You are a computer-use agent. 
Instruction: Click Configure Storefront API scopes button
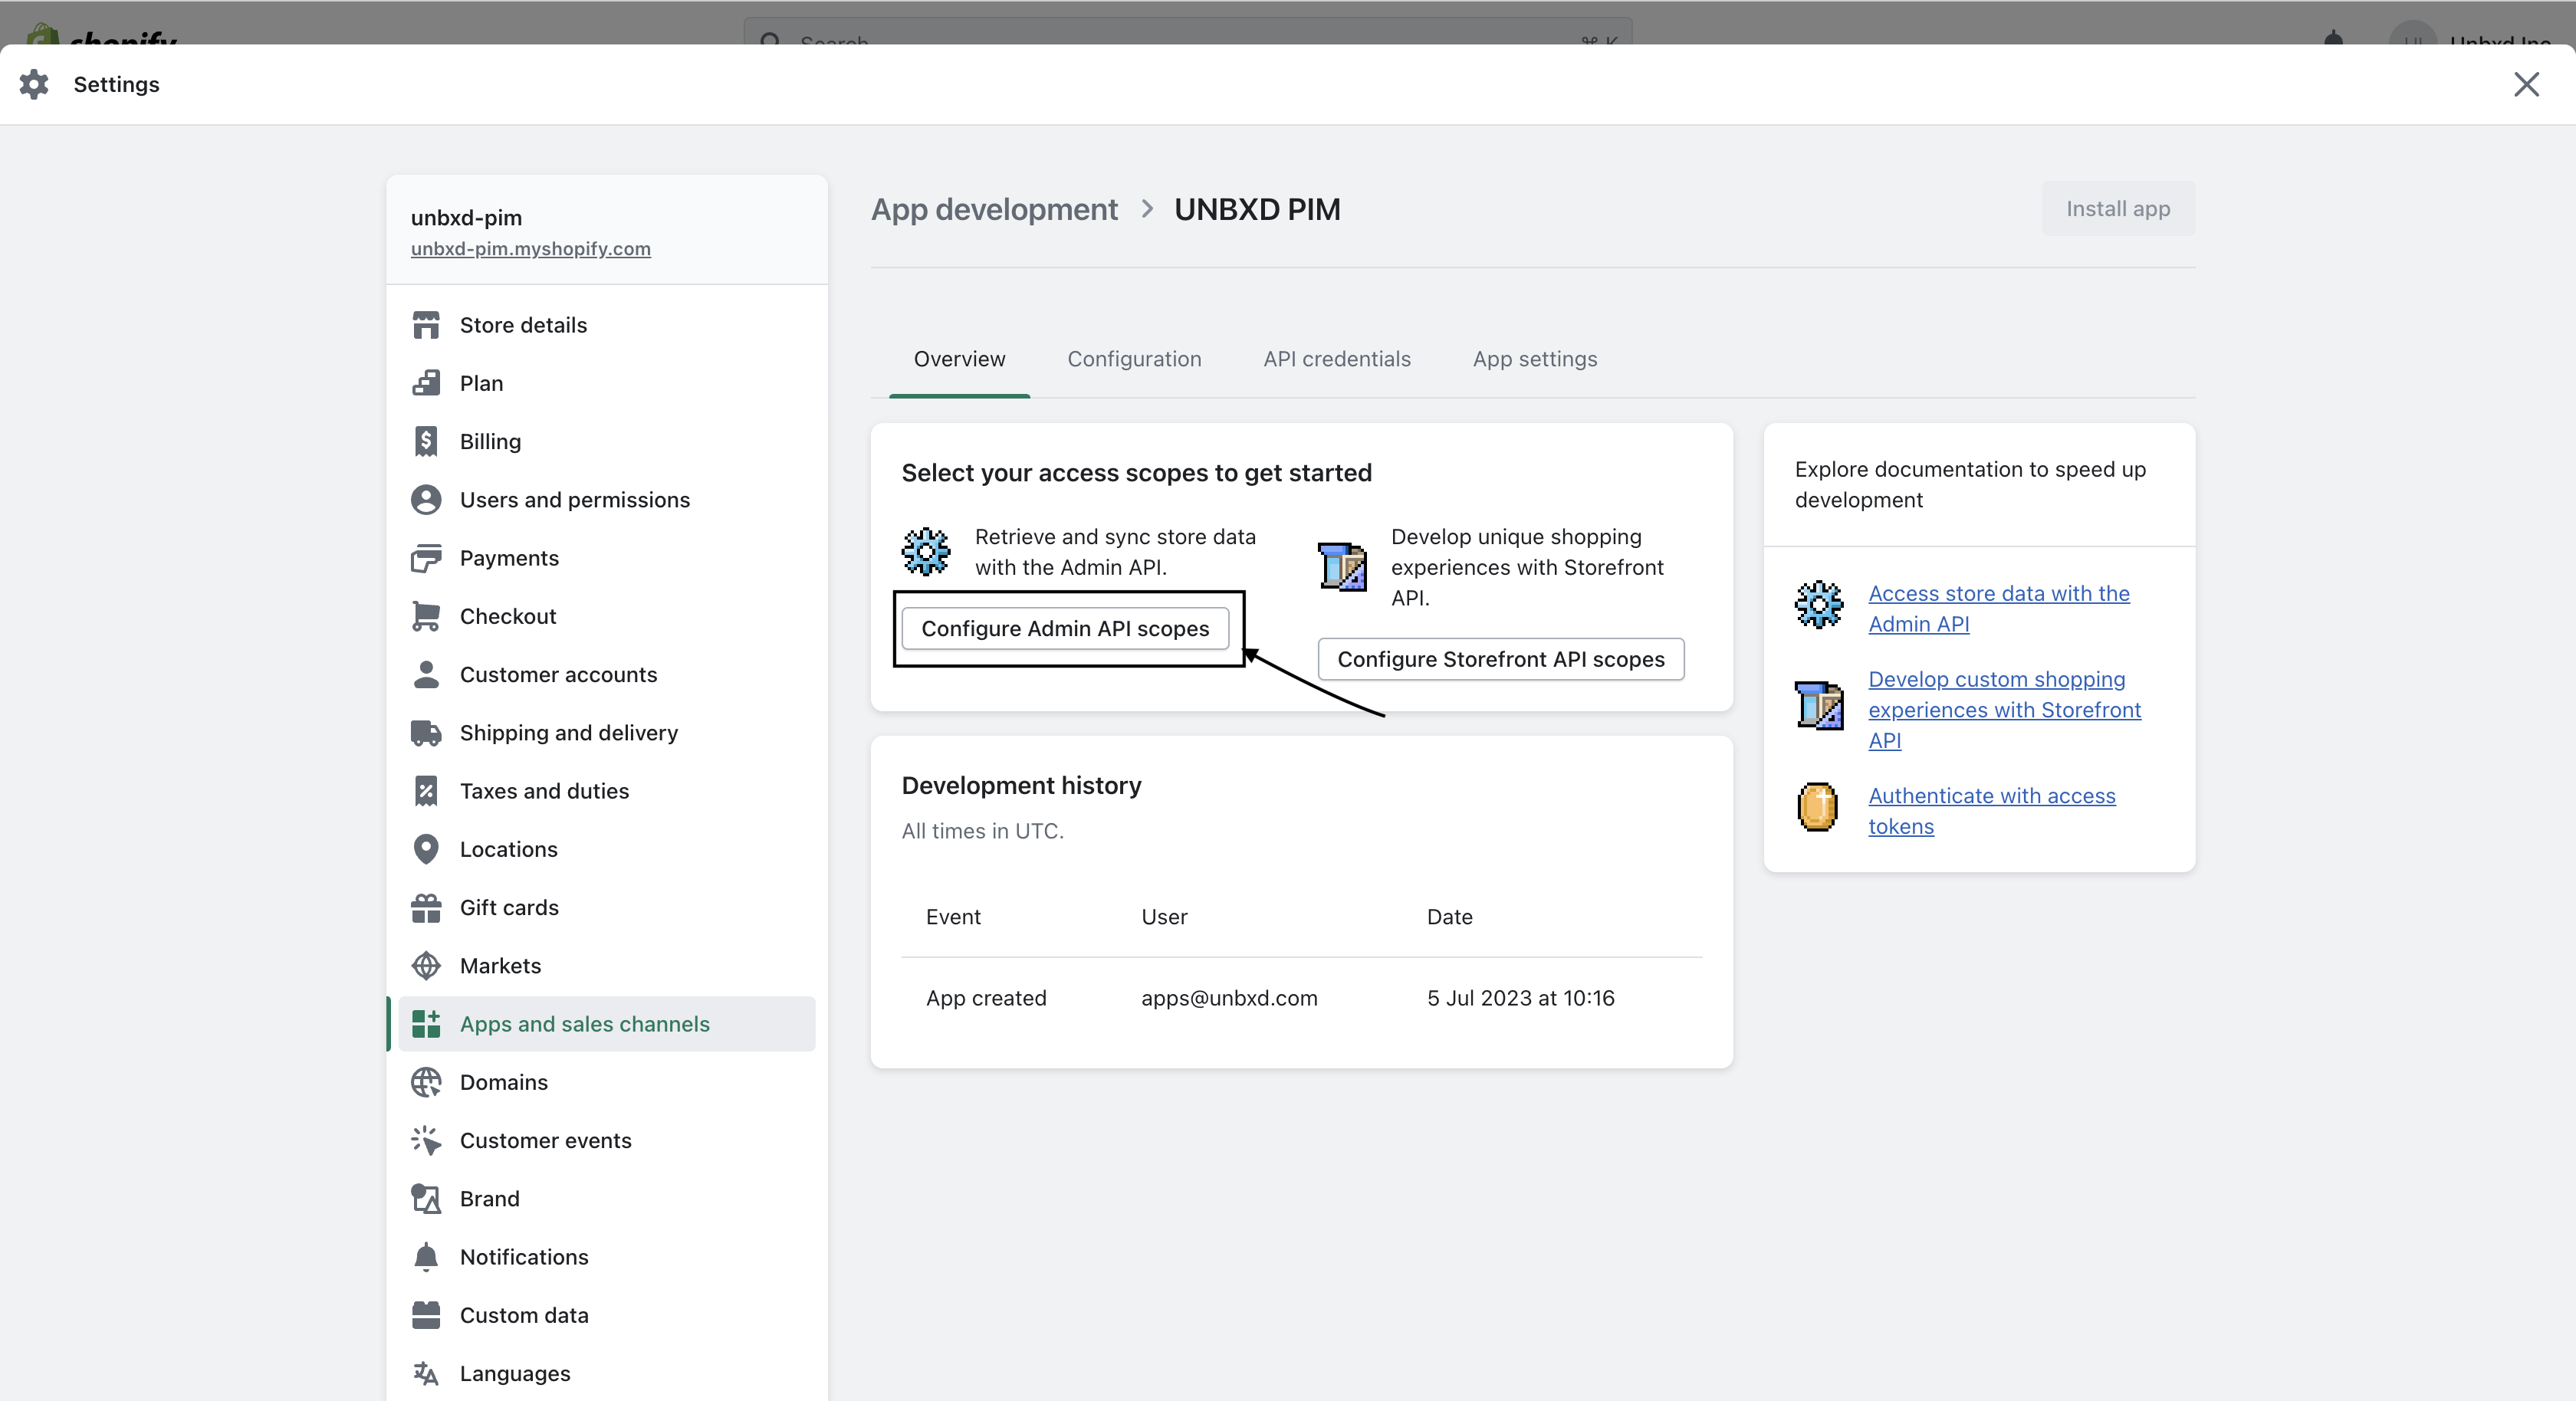tap(1501, 659)
